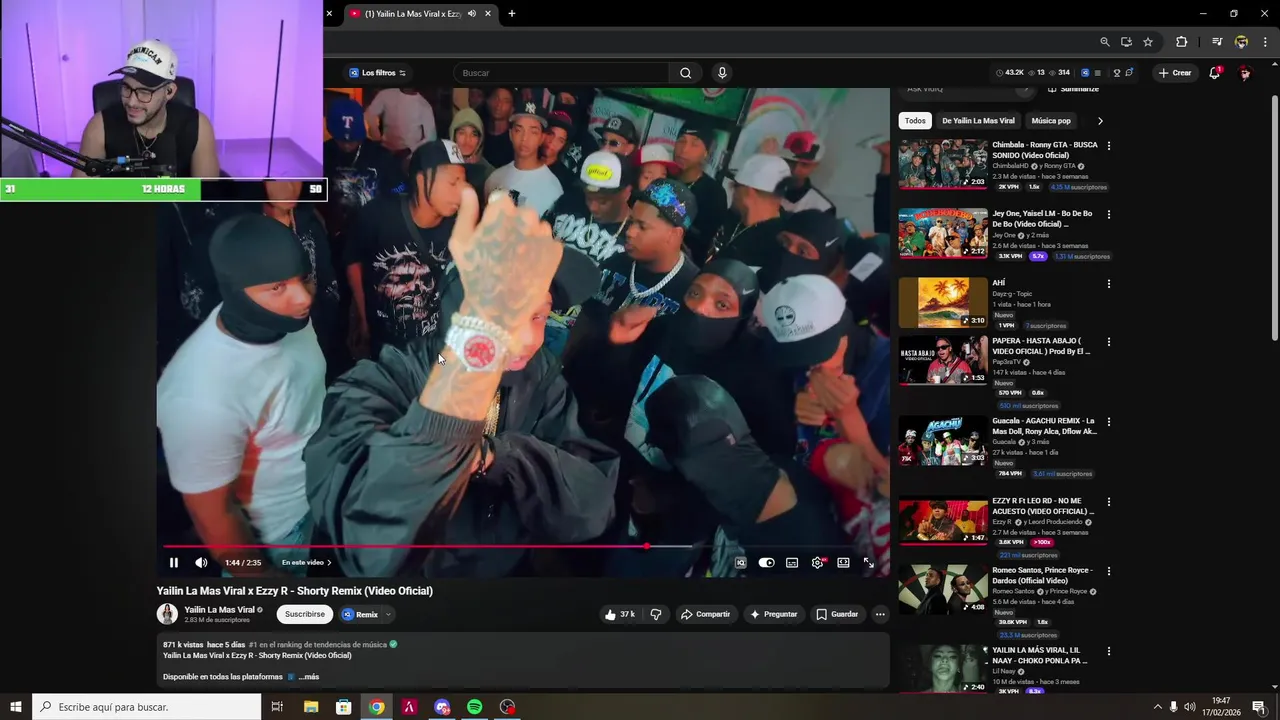1280x720 pixels.
Task: Click the Crear button
Action: [x=1175, y=73]
